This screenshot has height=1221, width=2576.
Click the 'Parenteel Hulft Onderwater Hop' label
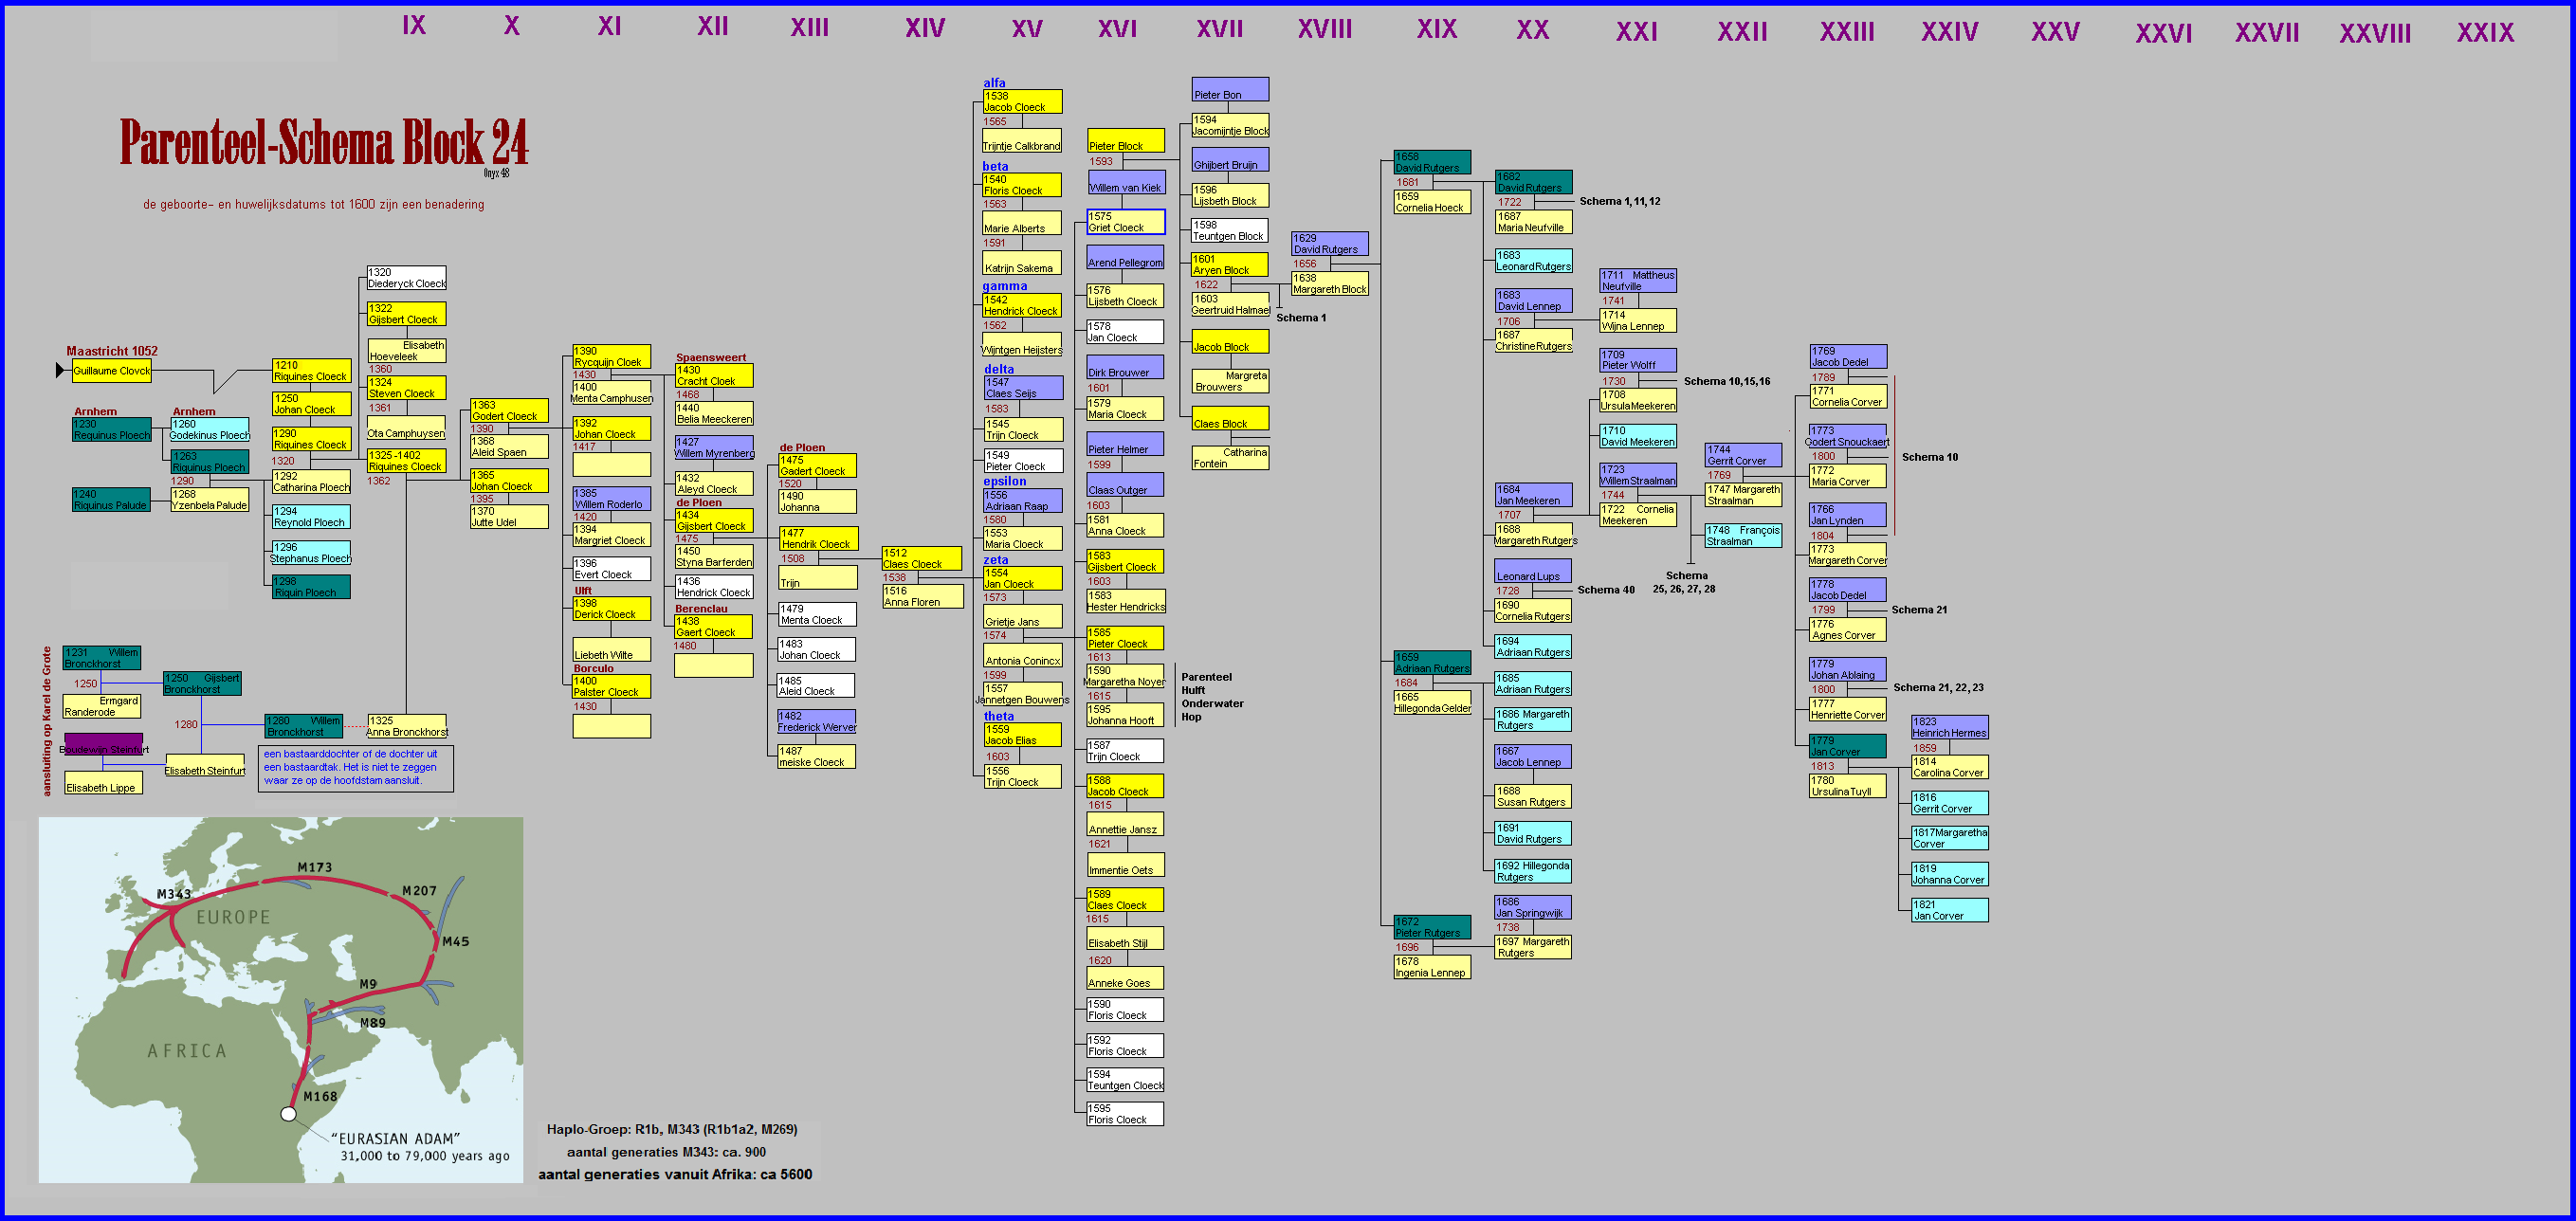[1211, 696]
